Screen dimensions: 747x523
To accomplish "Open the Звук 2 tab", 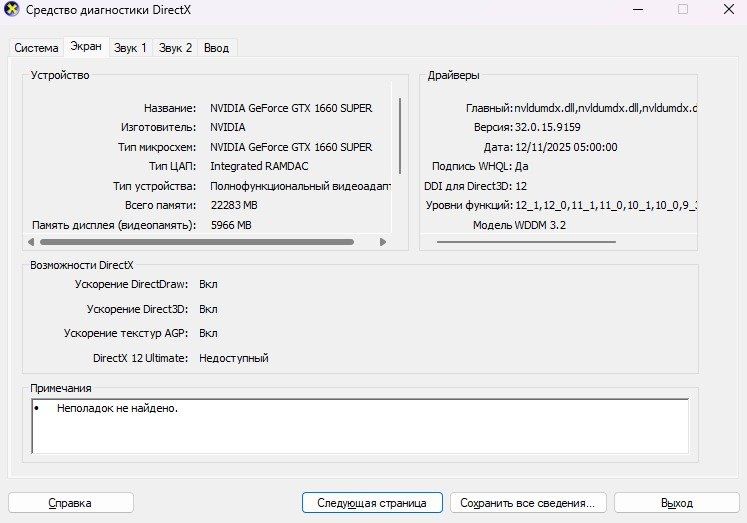I will pyautogui.click(x=175, y=48).
